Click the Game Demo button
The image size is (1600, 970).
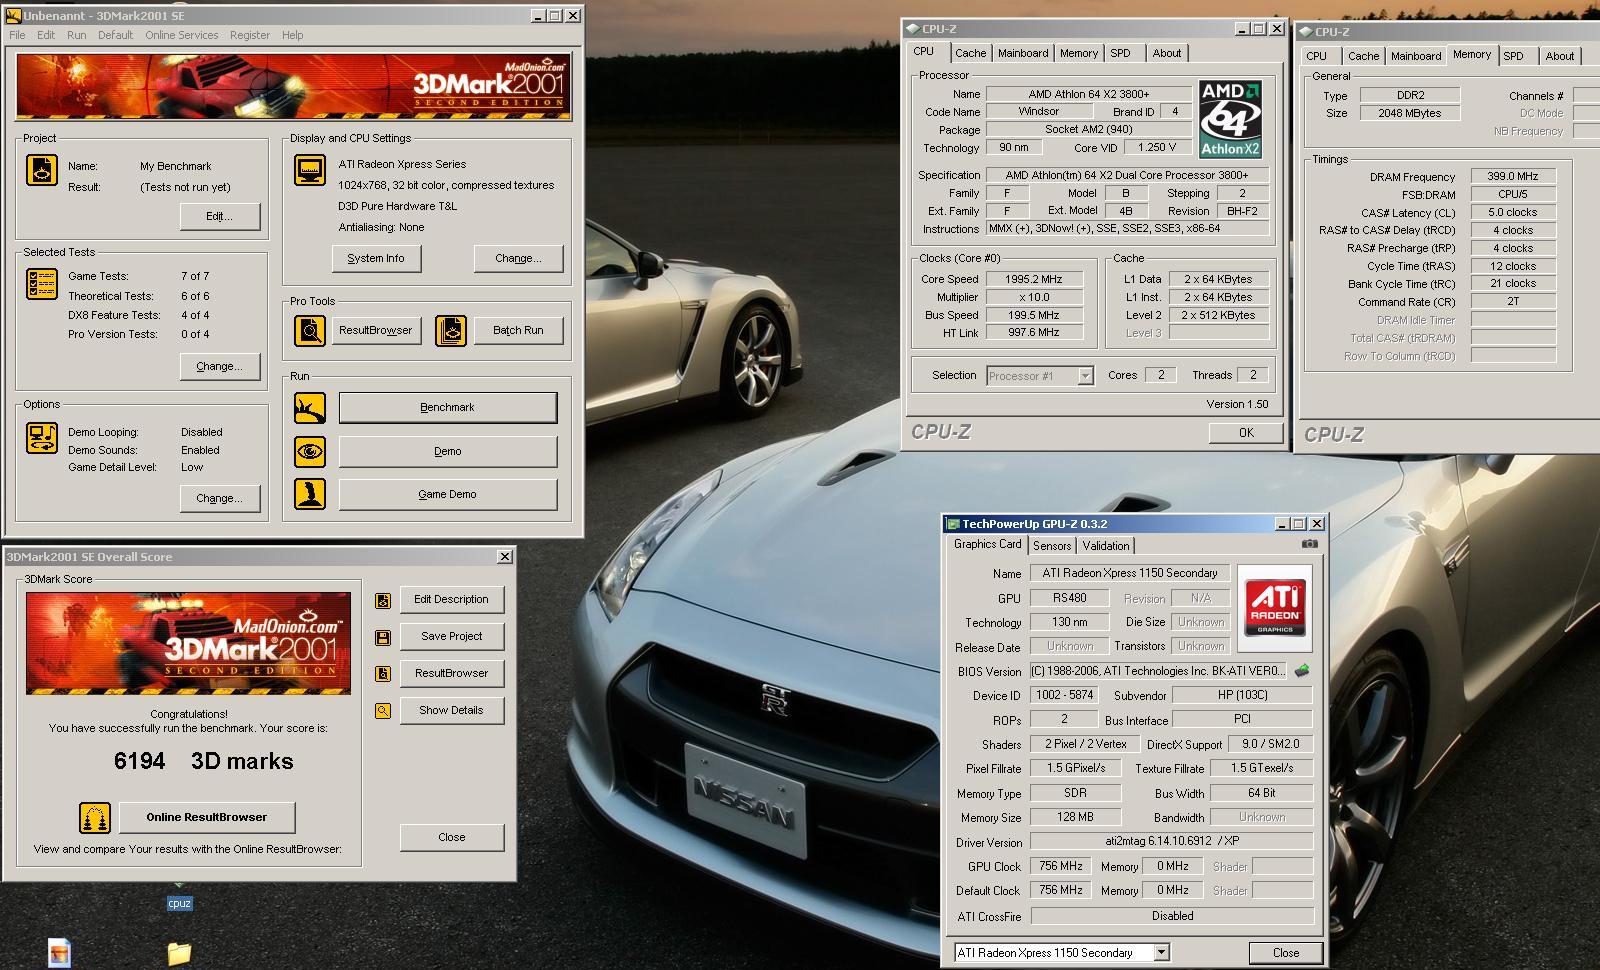447,494
